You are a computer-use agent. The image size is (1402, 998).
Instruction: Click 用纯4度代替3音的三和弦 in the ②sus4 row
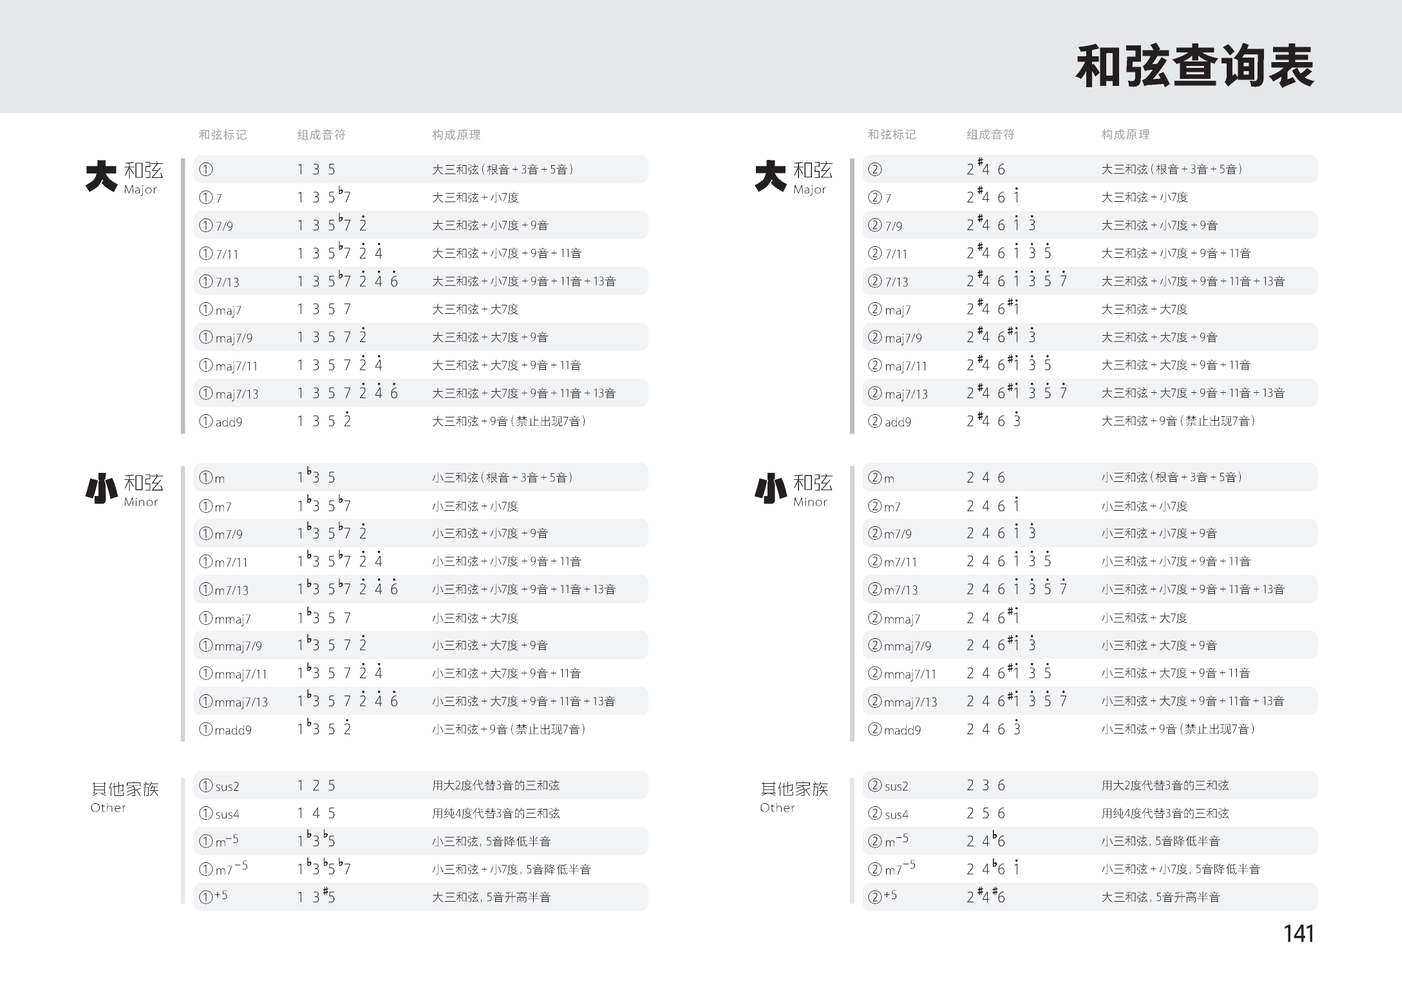pyautogui.click(x=1165, y=814)
